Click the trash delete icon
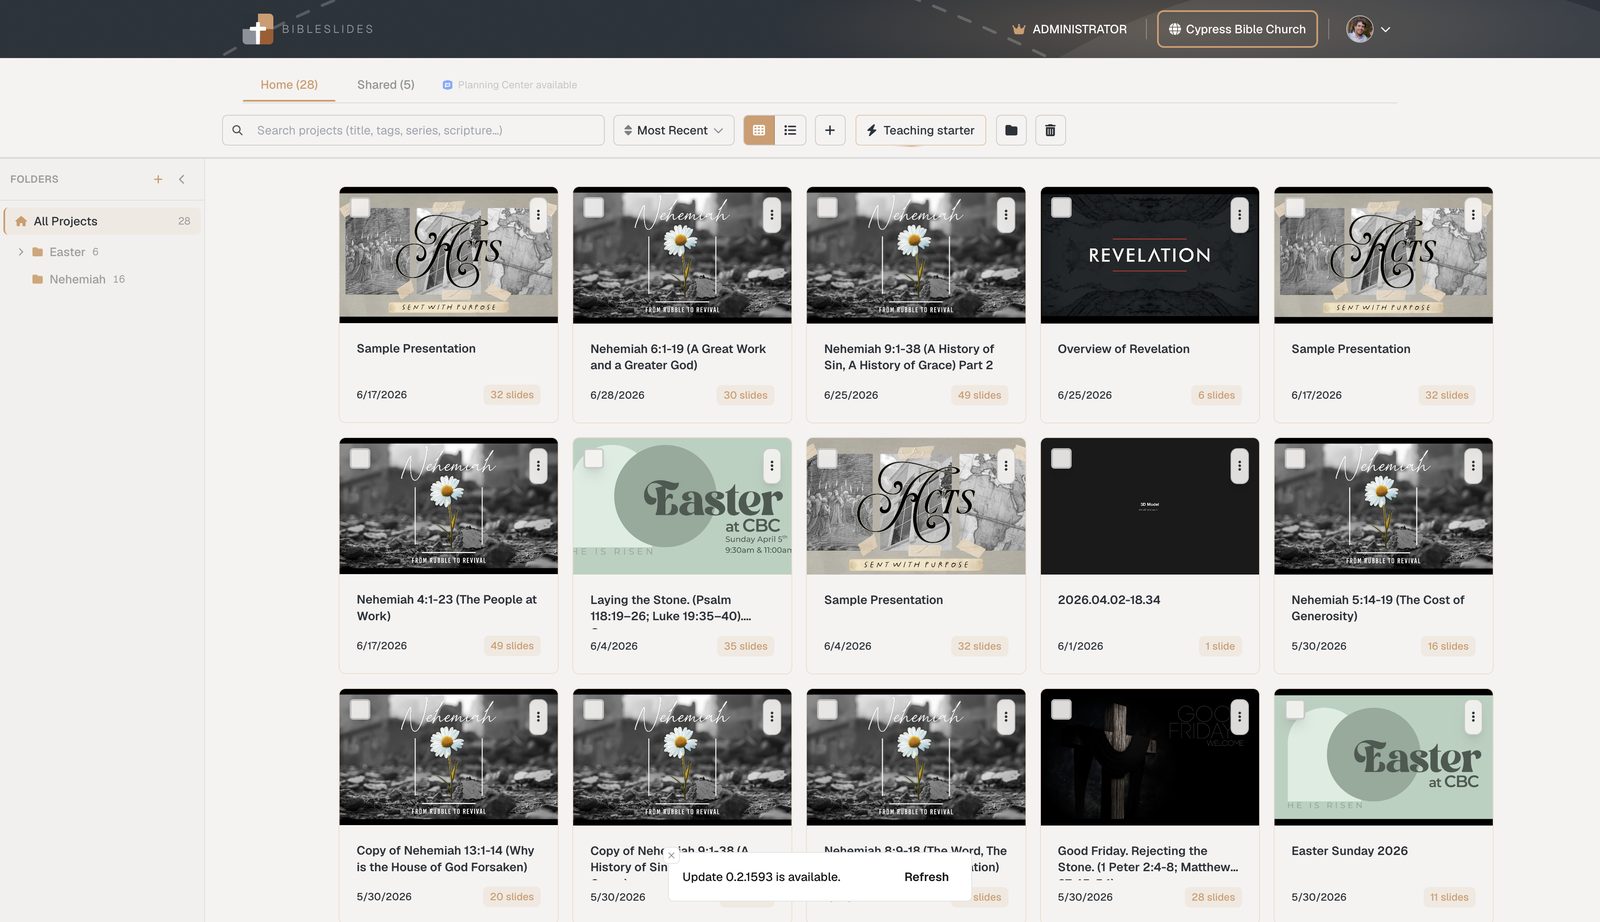The height and width of the screenshot is (922, 1600). (x=1050, y=130)
